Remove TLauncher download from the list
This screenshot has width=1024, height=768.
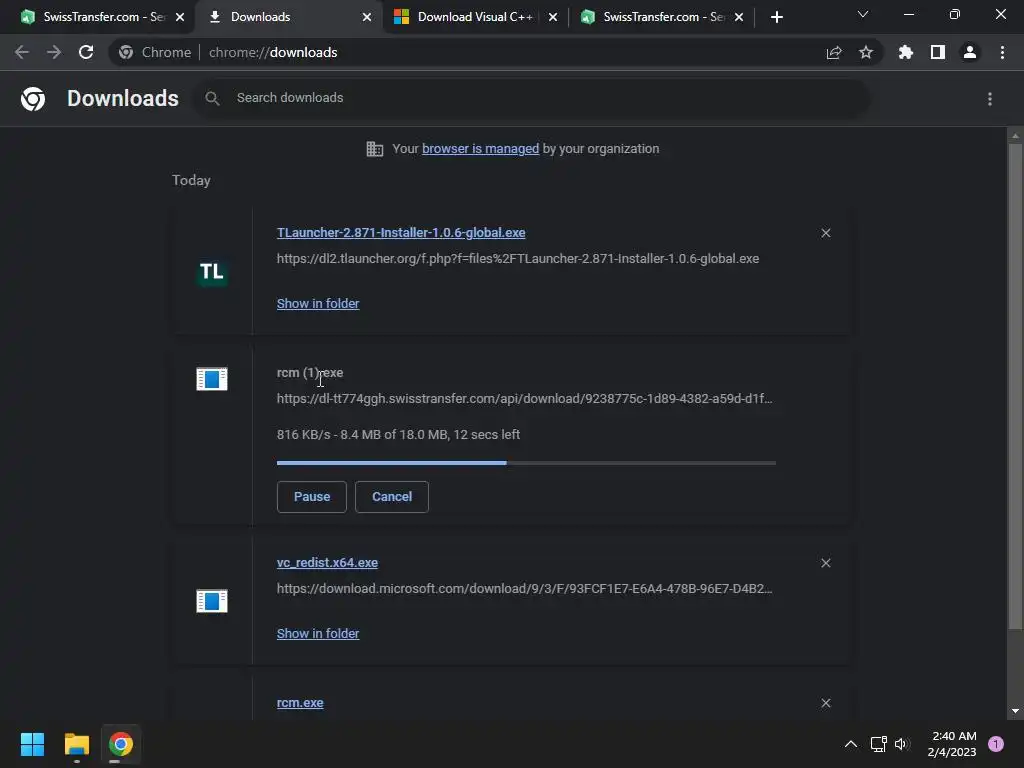[826, 233]
